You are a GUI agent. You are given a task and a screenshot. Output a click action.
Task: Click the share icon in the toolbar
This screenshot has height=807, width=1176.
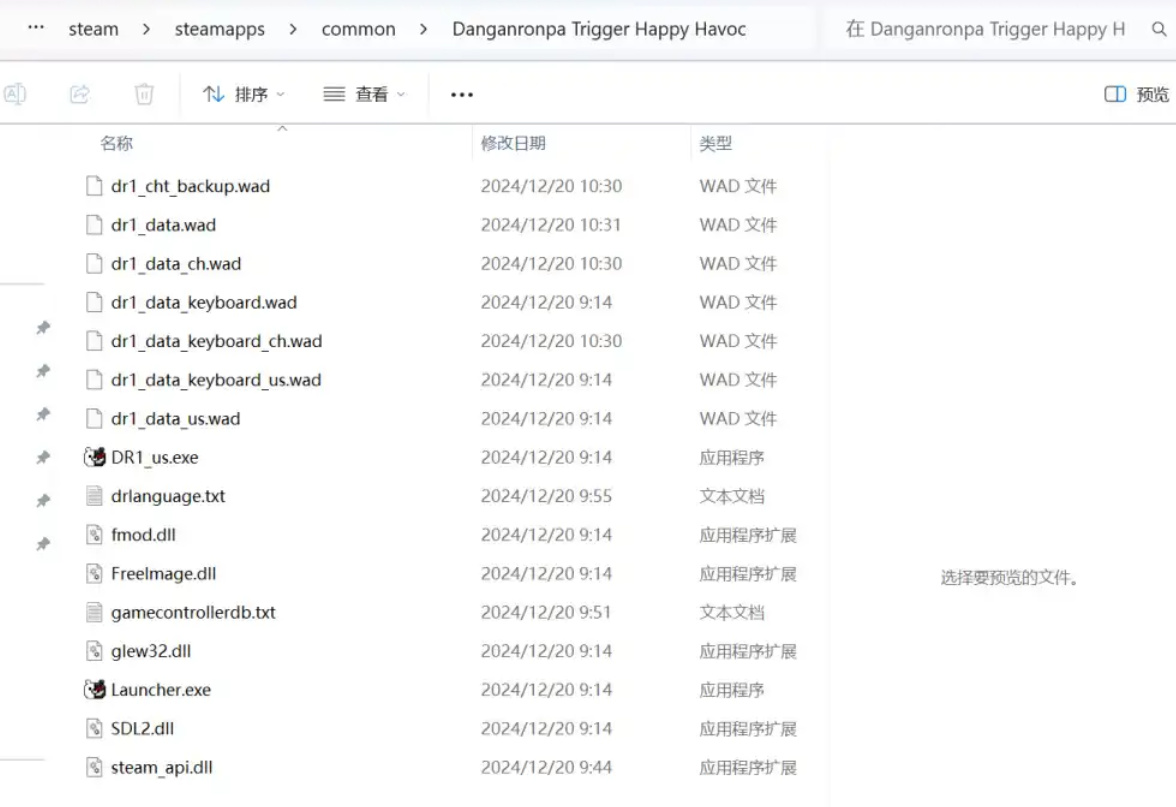[x=80, y=94]
